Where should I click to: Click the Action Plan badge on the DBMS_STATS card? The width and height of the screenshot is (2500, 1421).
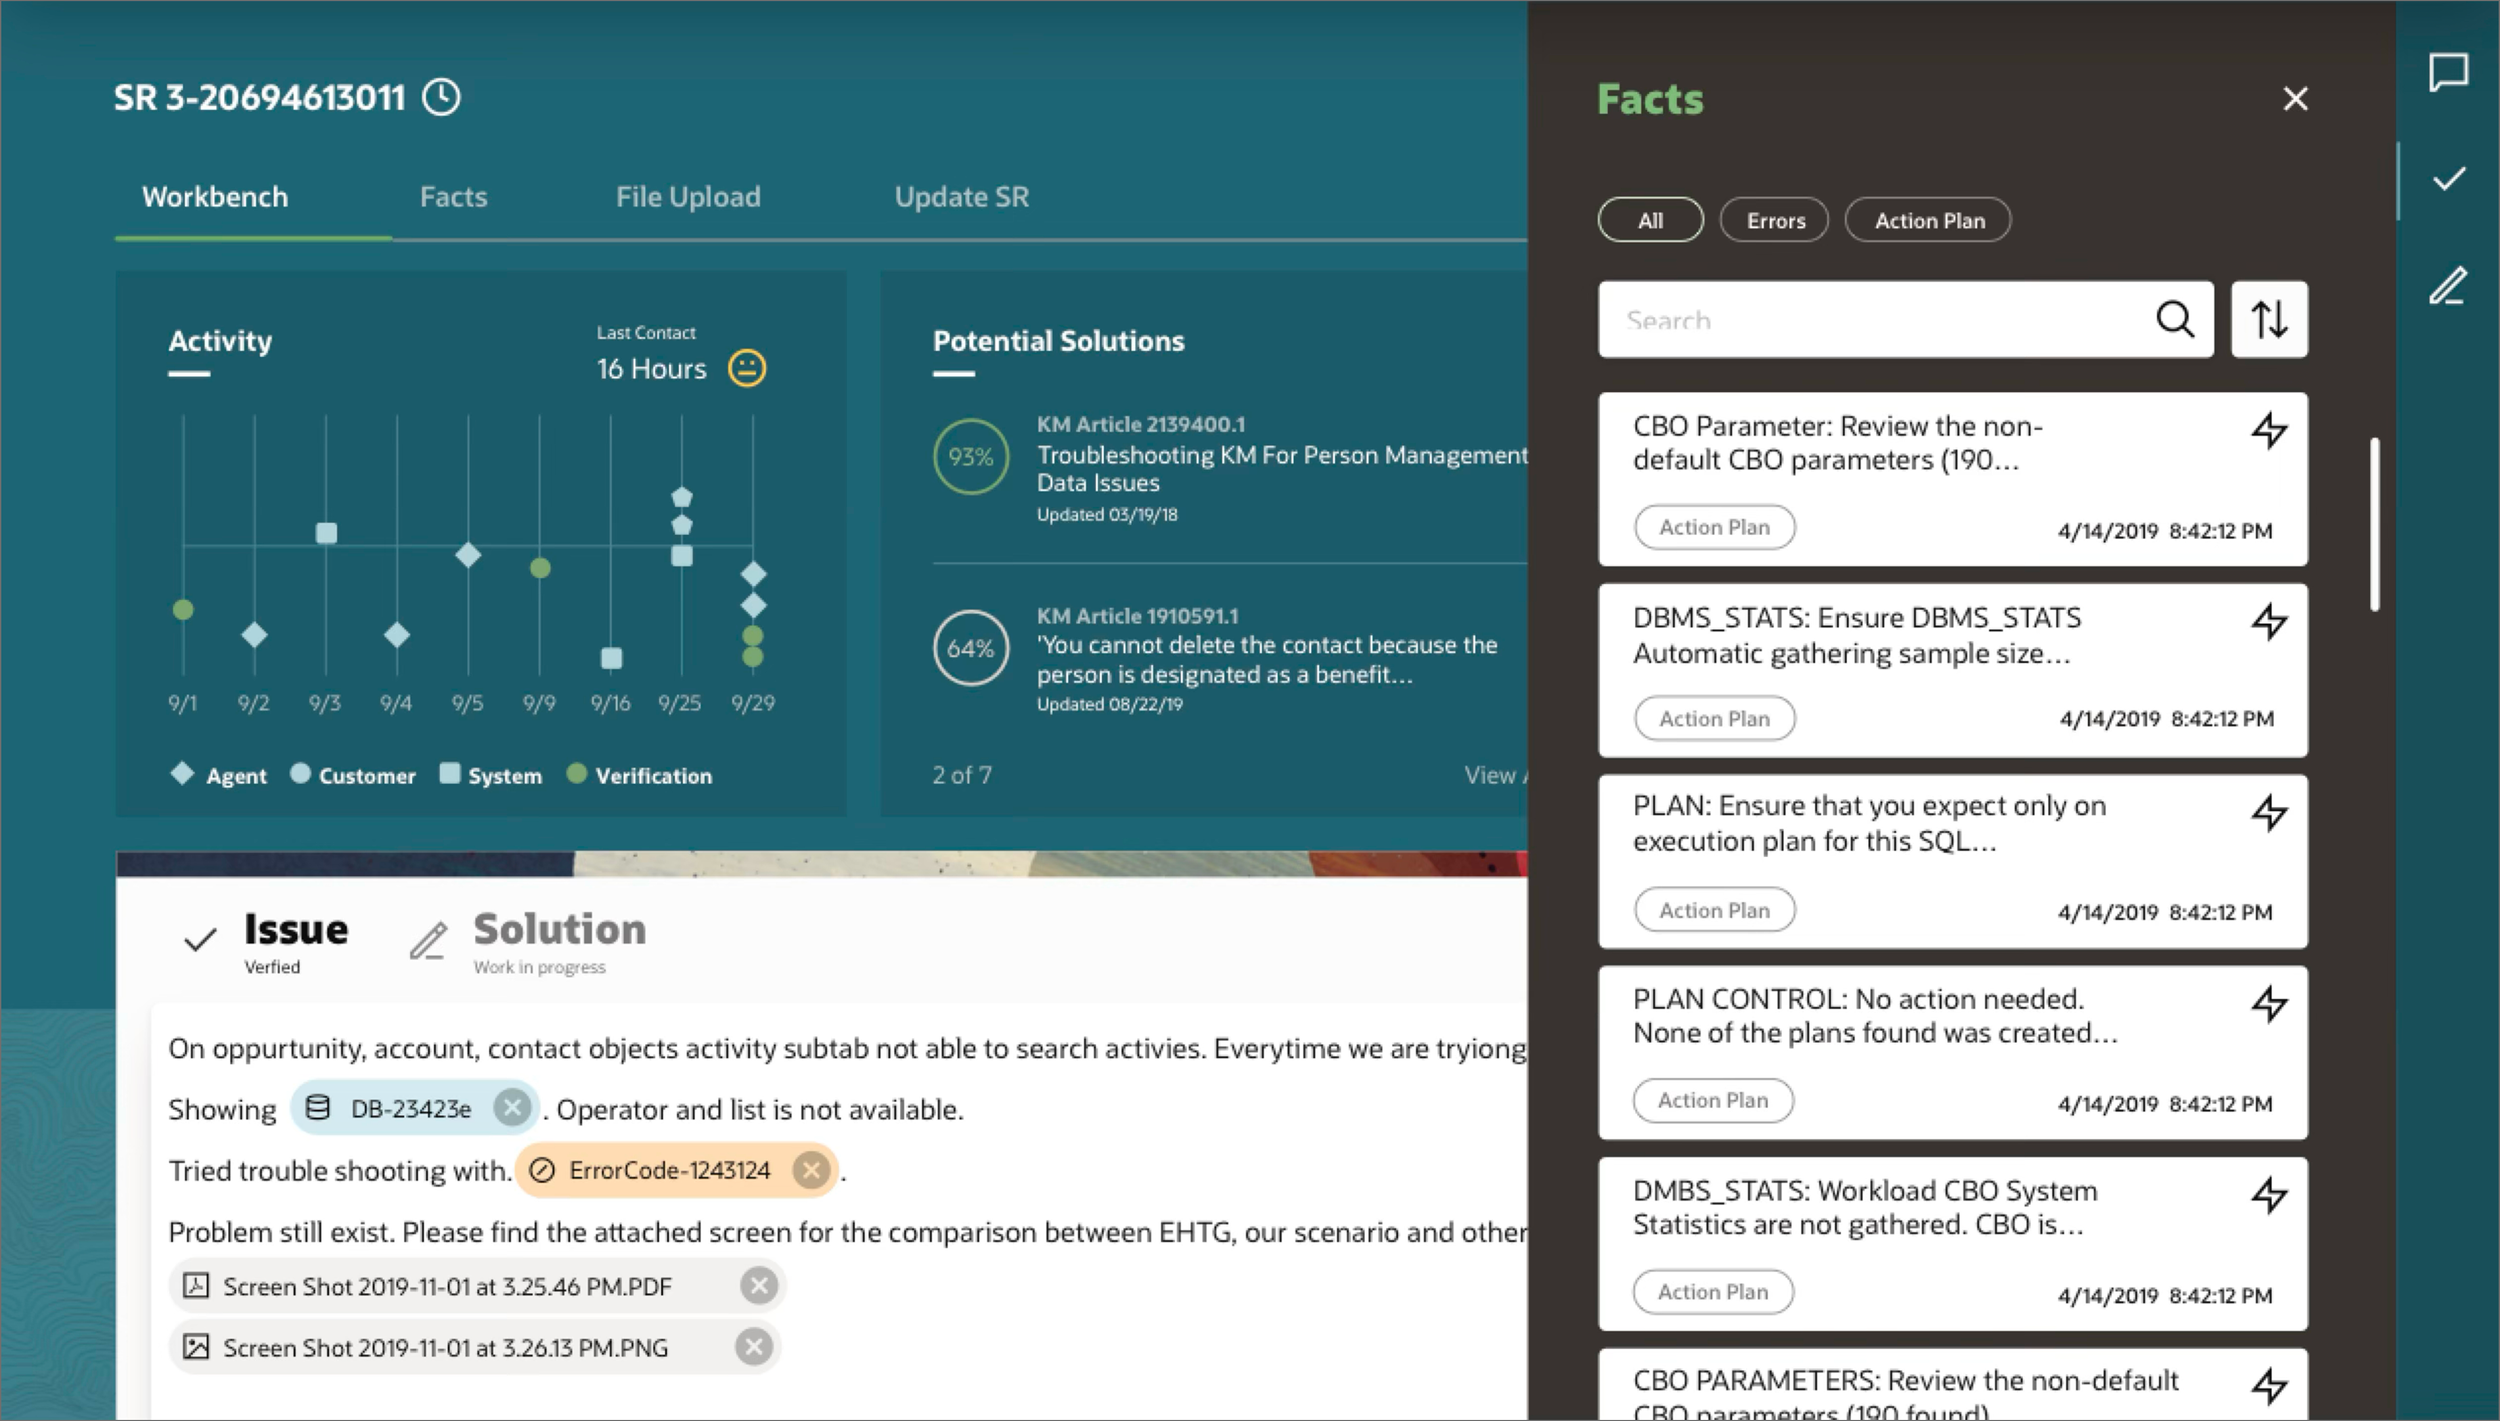[1714, 718]
